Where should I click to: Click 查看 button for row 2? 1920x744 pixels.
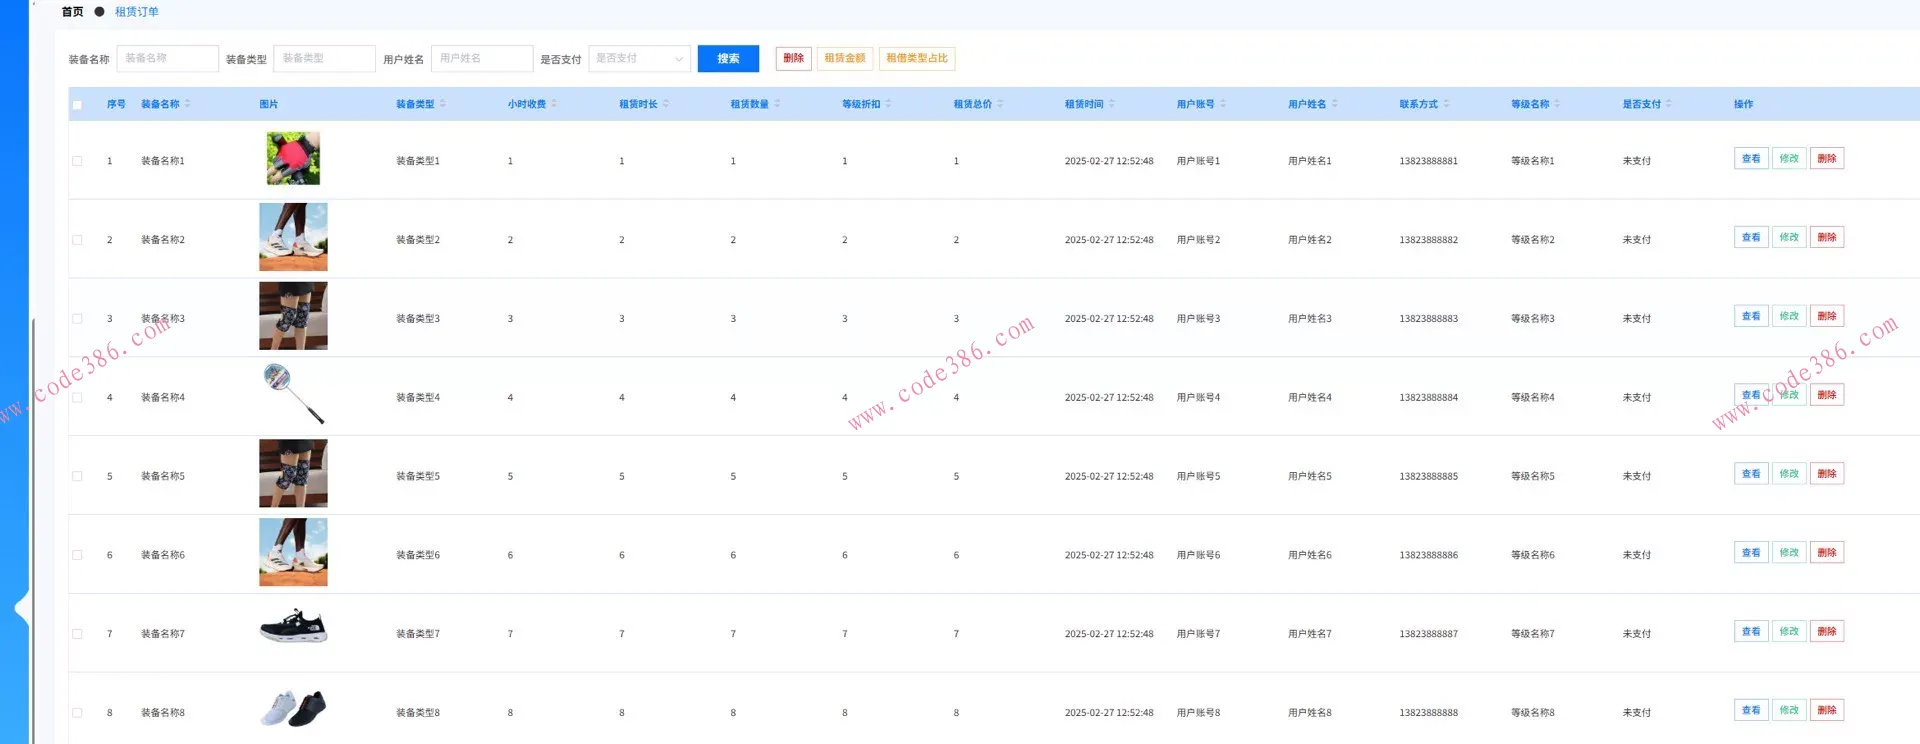tap(1750, 238)
